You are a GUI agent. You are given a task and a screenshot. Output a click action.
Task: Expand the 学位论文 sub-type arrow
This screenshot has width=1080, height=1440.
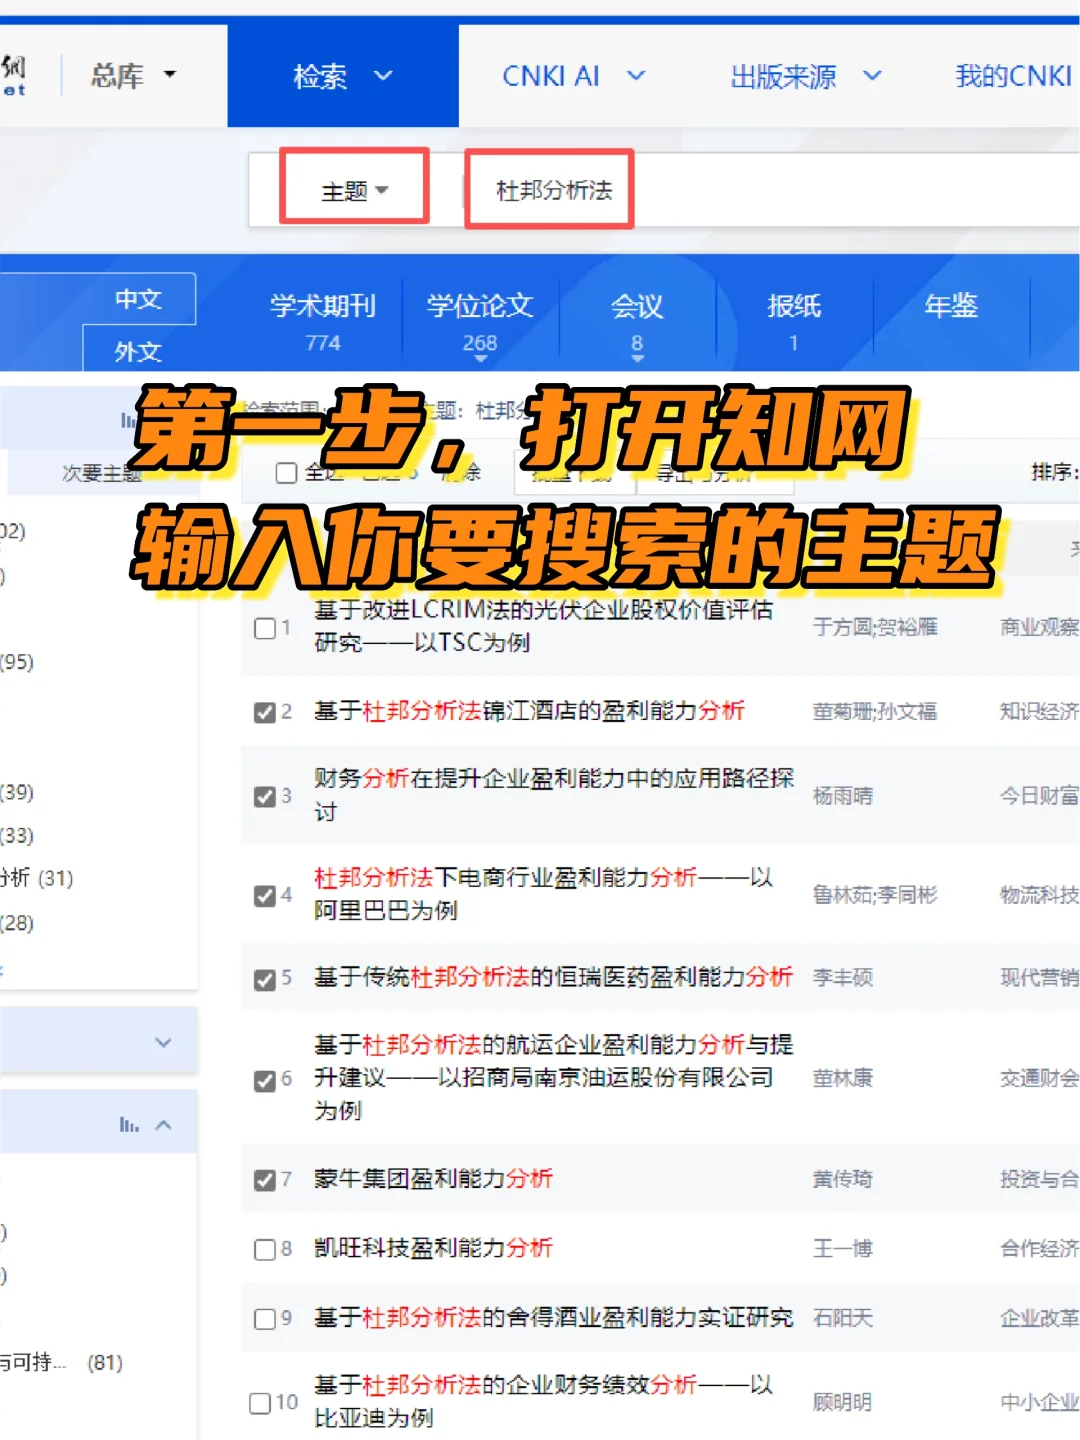480,360
